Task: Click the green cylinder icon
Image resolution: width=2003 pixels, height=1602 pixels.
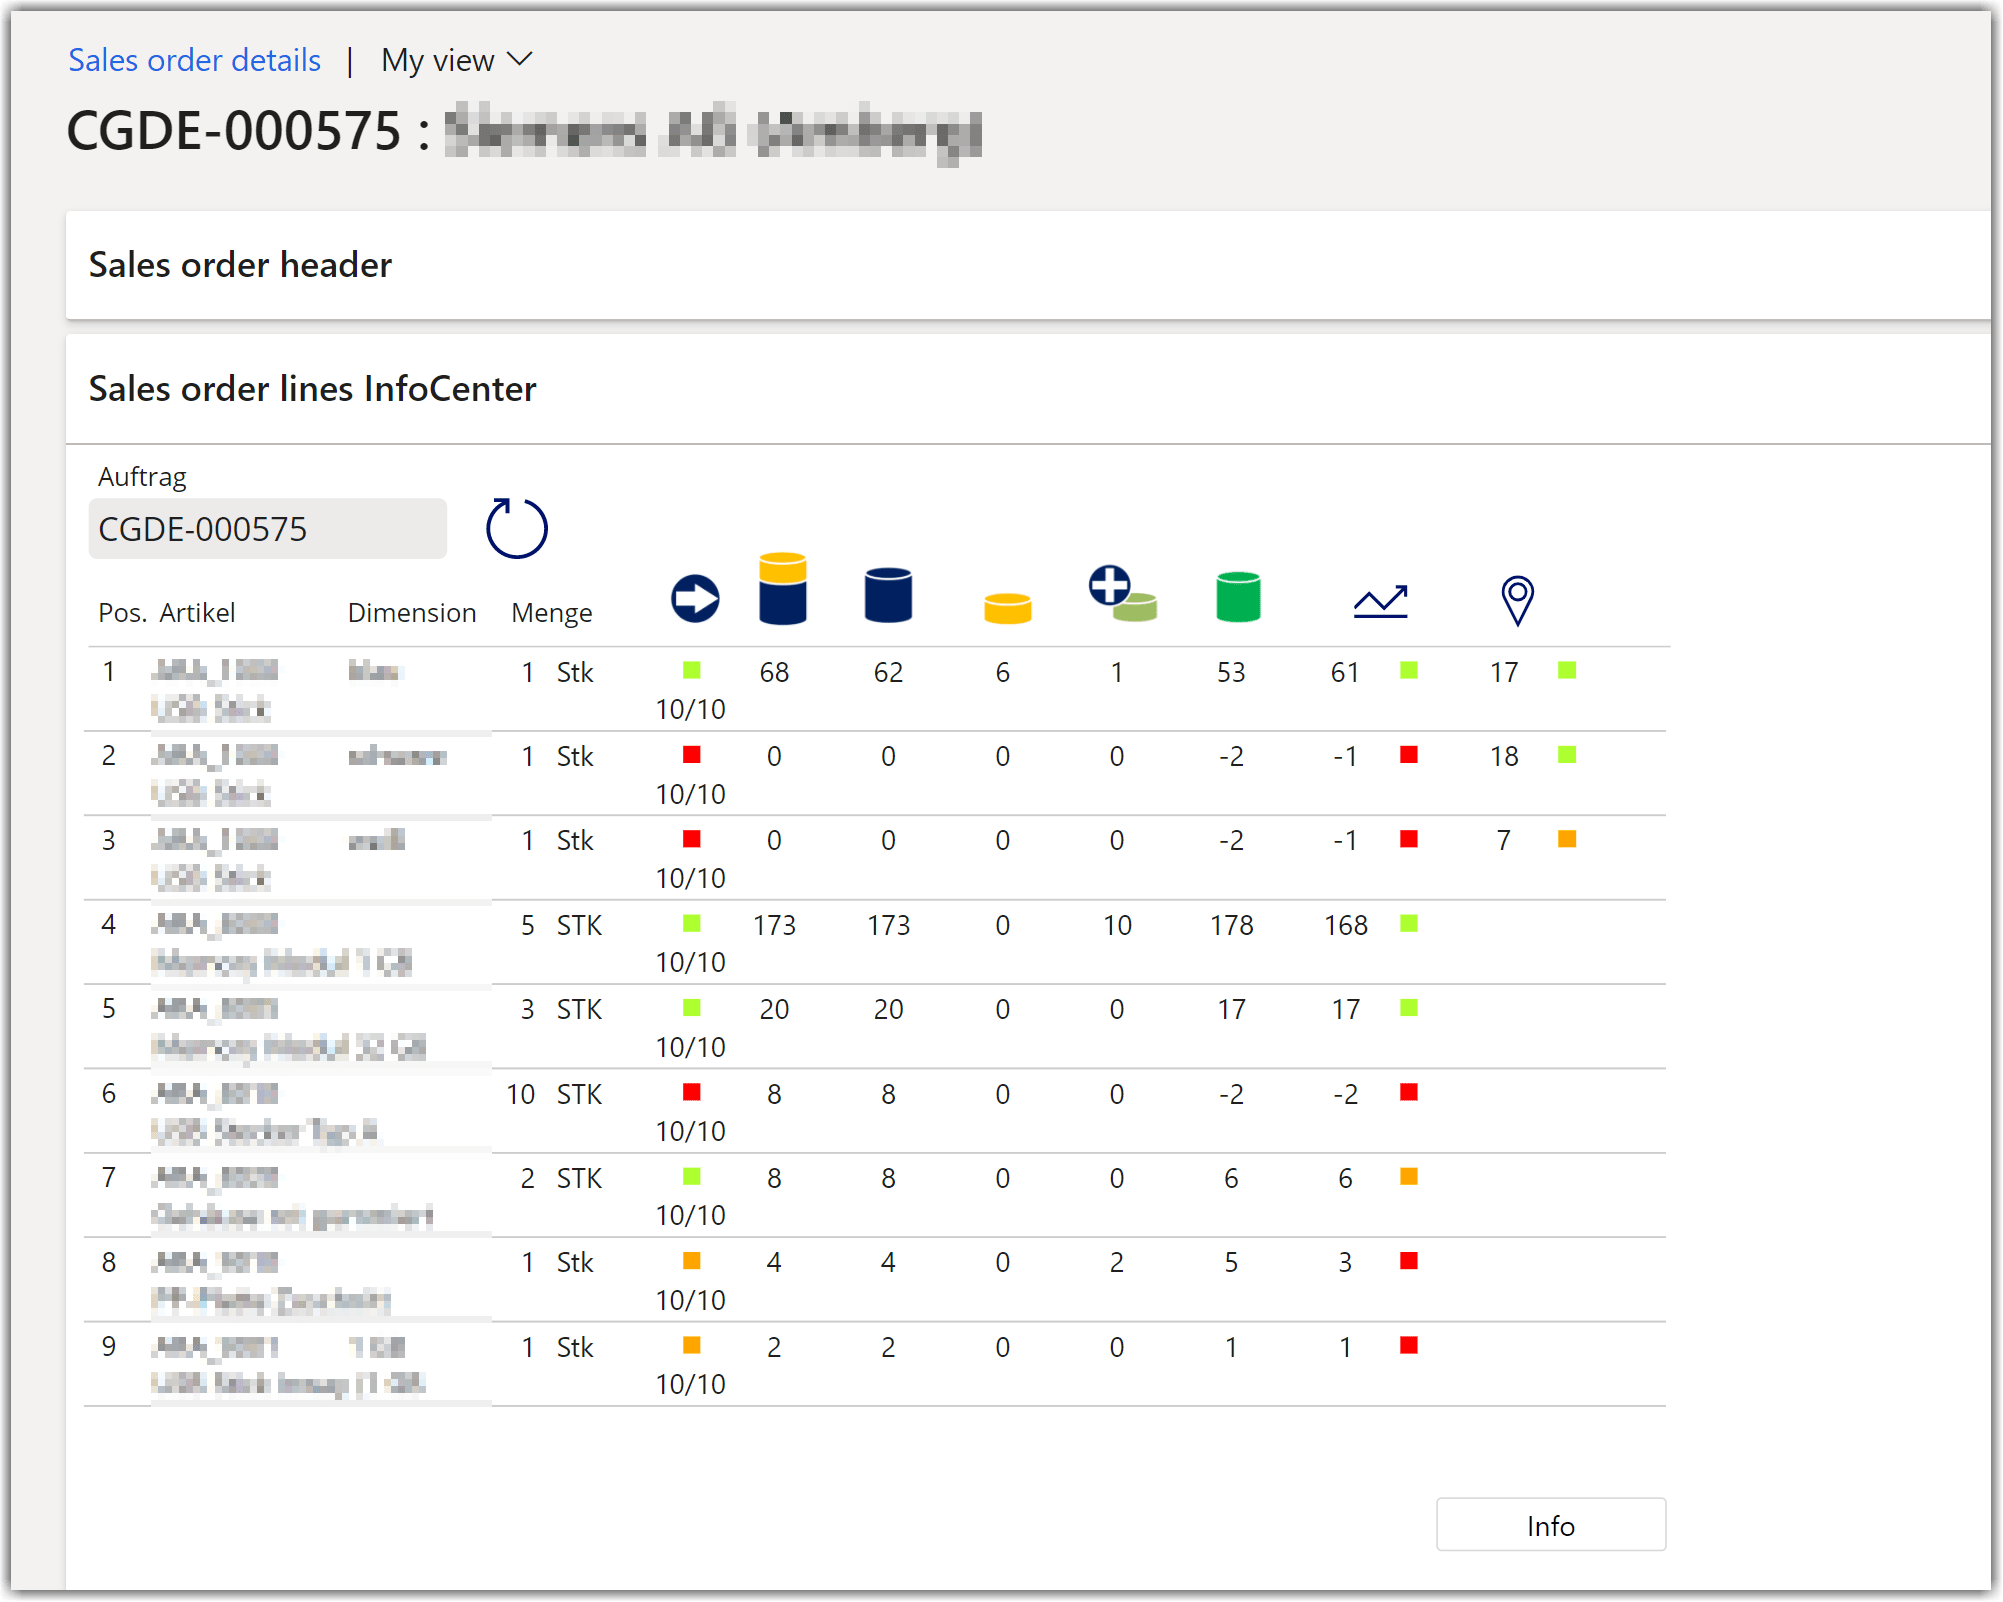Action: point(1237,597)
